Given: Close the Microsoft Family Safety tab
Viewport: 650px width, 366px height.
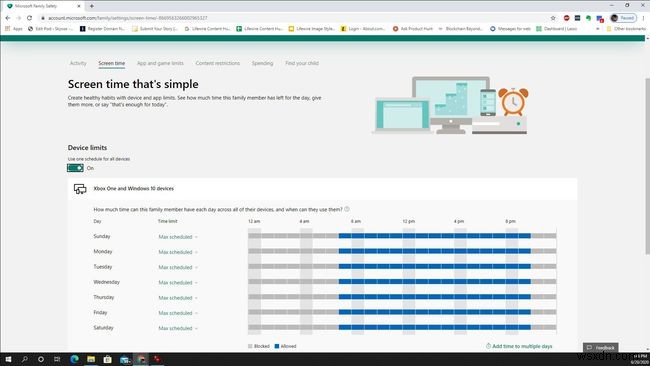Looking at the screenshot, I should [79, 6].
